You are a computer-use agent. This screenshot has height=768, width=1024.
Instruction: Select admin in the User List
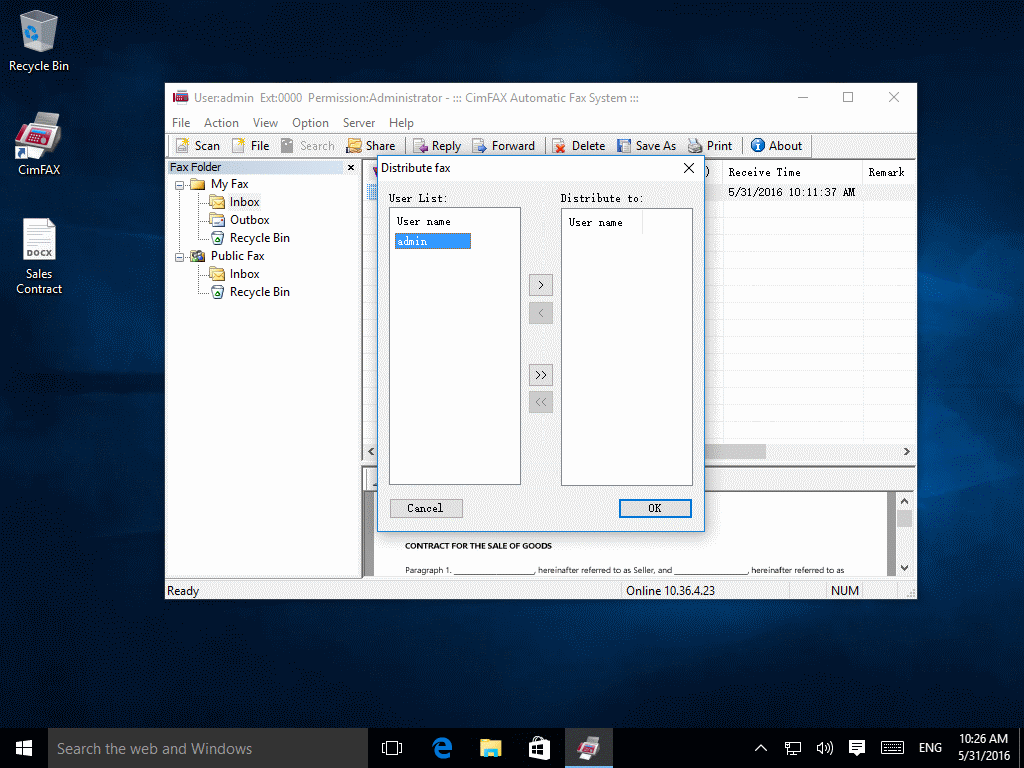[432, 242]
